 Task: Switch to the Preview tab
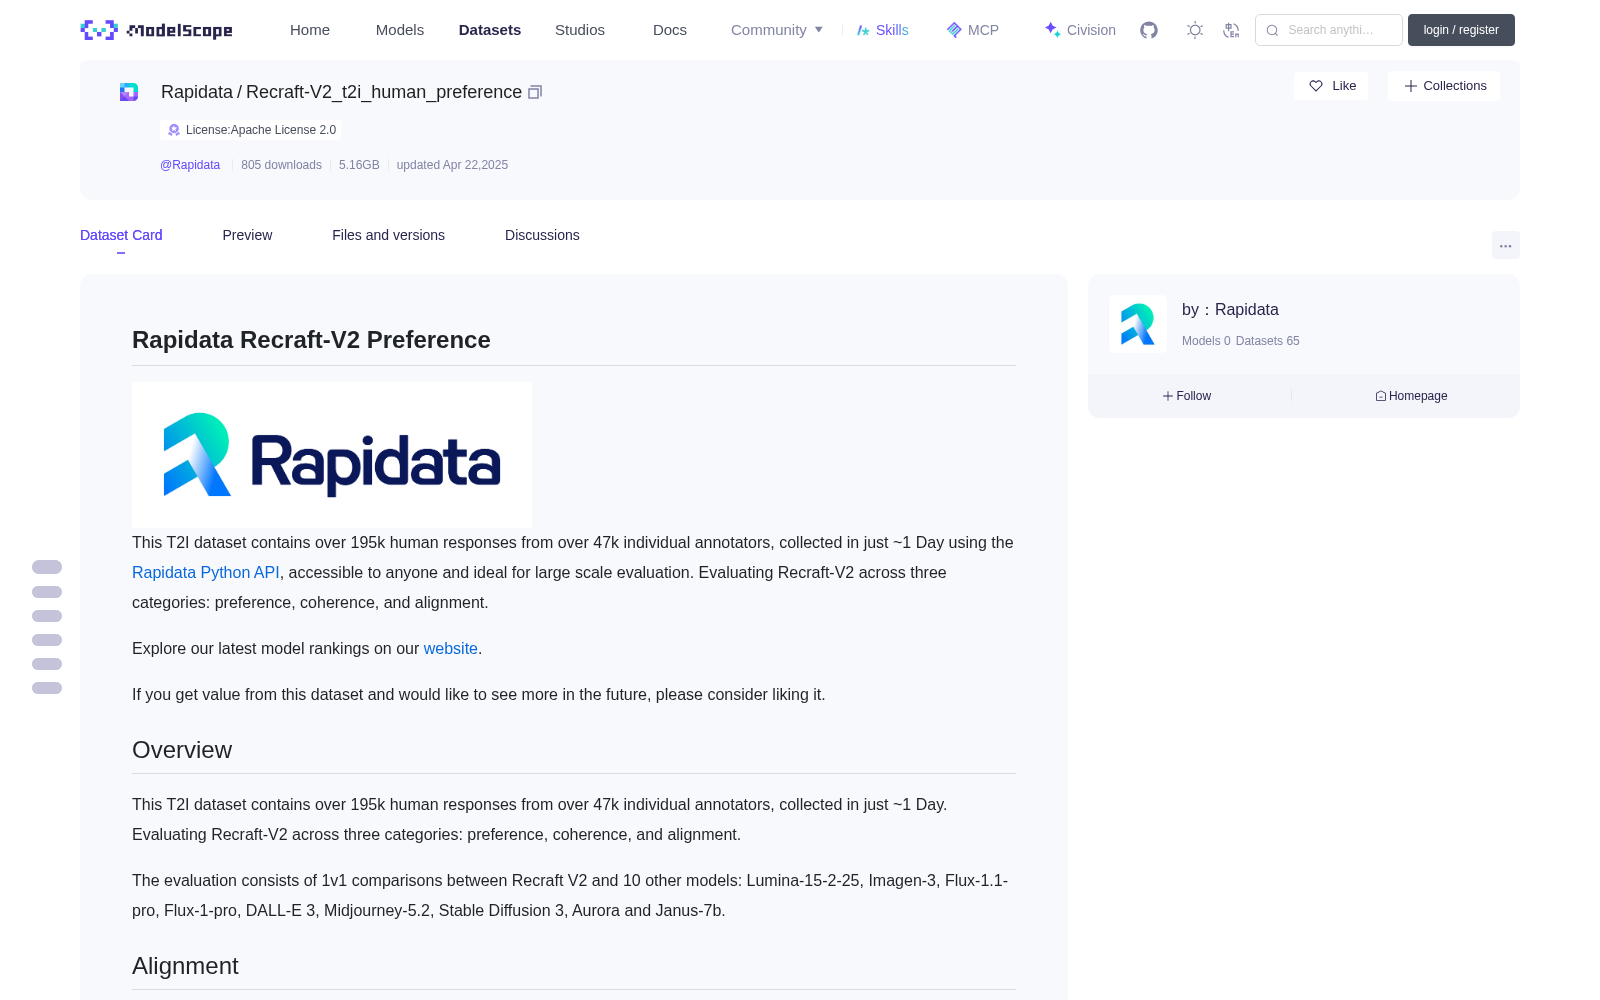pos(247,235)
